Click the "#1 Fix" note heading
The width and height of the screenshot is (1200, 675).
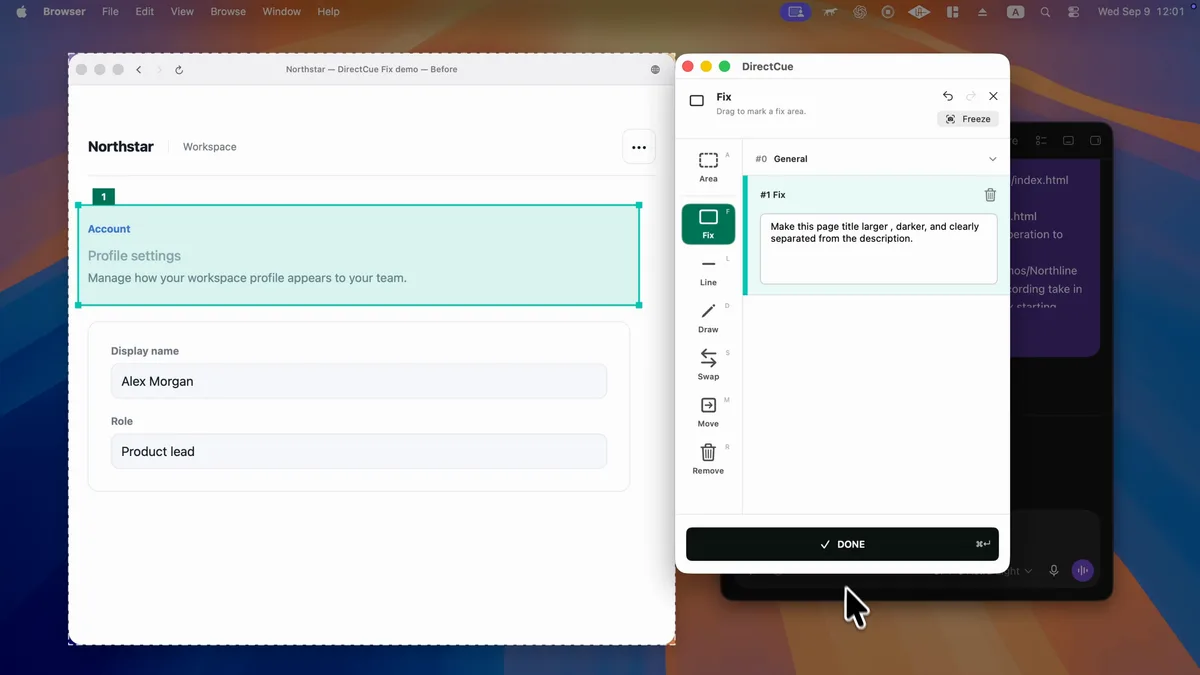(x=773, y=195)
